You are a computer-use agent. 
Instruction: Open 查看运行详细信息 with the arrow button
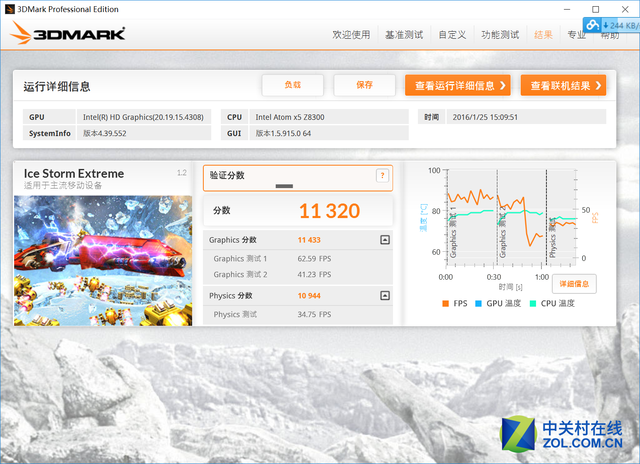click(457, 85)
